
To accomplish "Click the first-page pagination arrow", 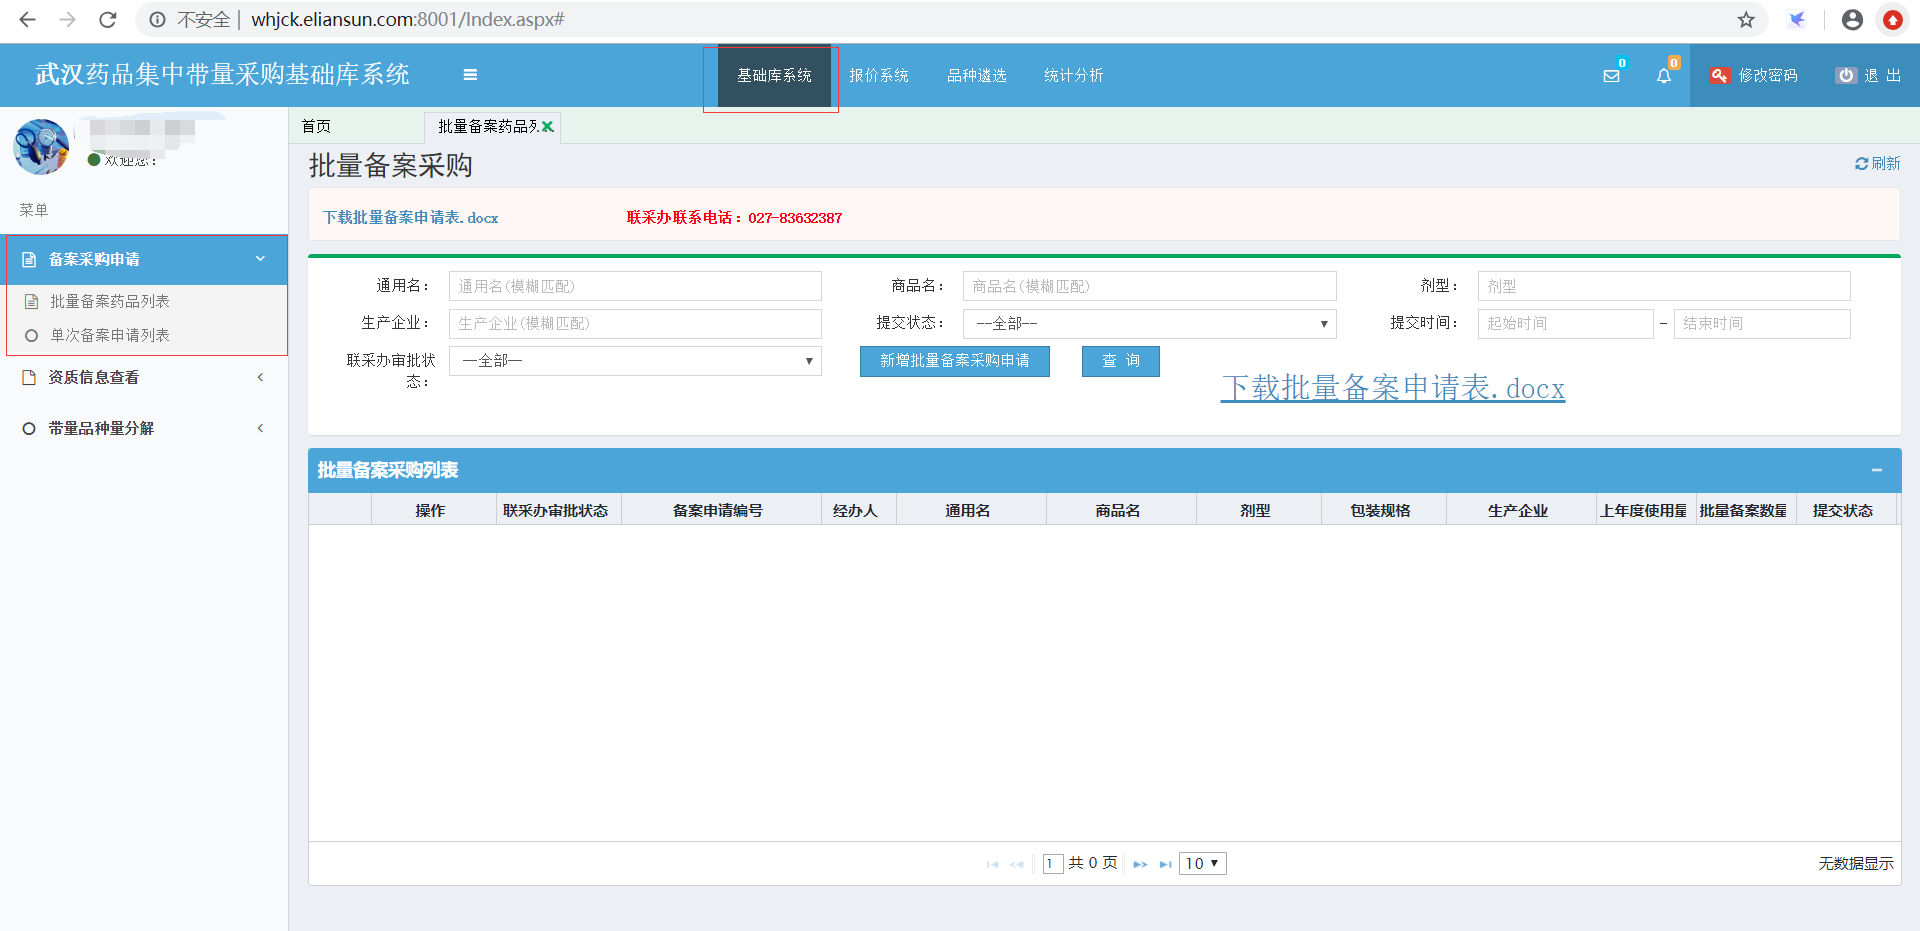I will (991, 863).
